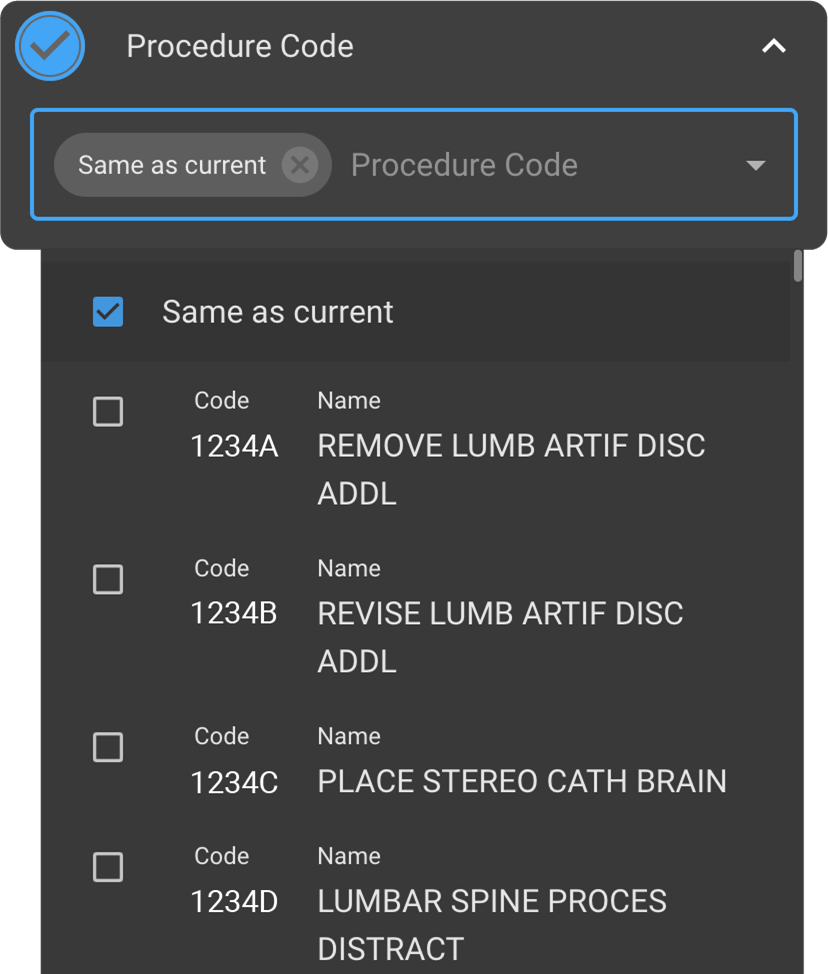Viewport: 828px width, 974px height.
Task: Click the 'Procedure Code' section header title
Action: click(240, 46)
